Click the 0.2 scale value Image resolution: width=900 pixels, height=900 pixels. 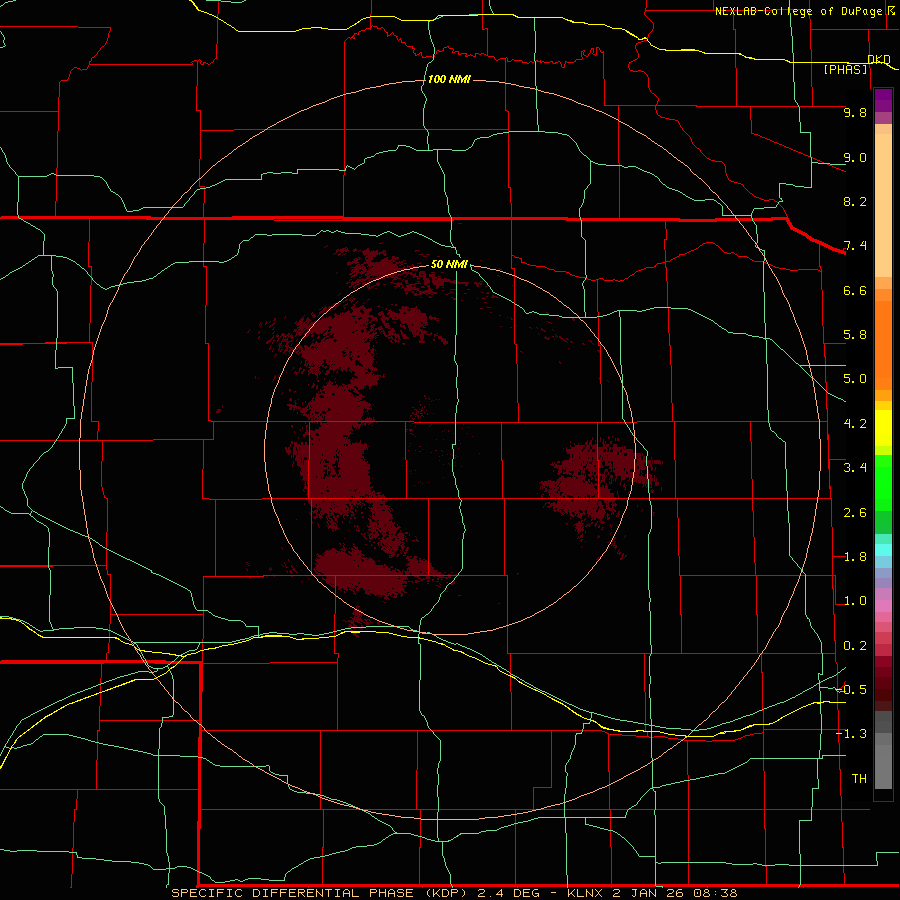tap(855, 646)
